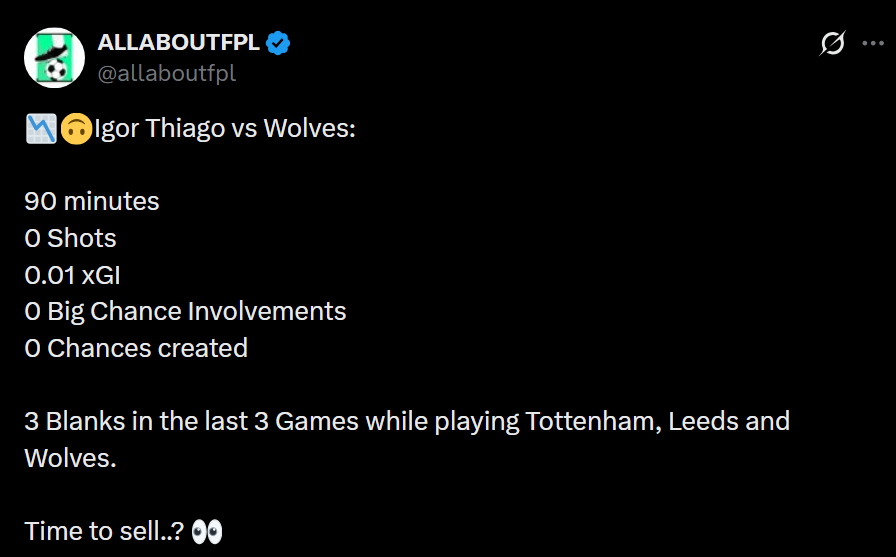
Task: Click the Grok explain-post icon
Action: coord(832,43)
